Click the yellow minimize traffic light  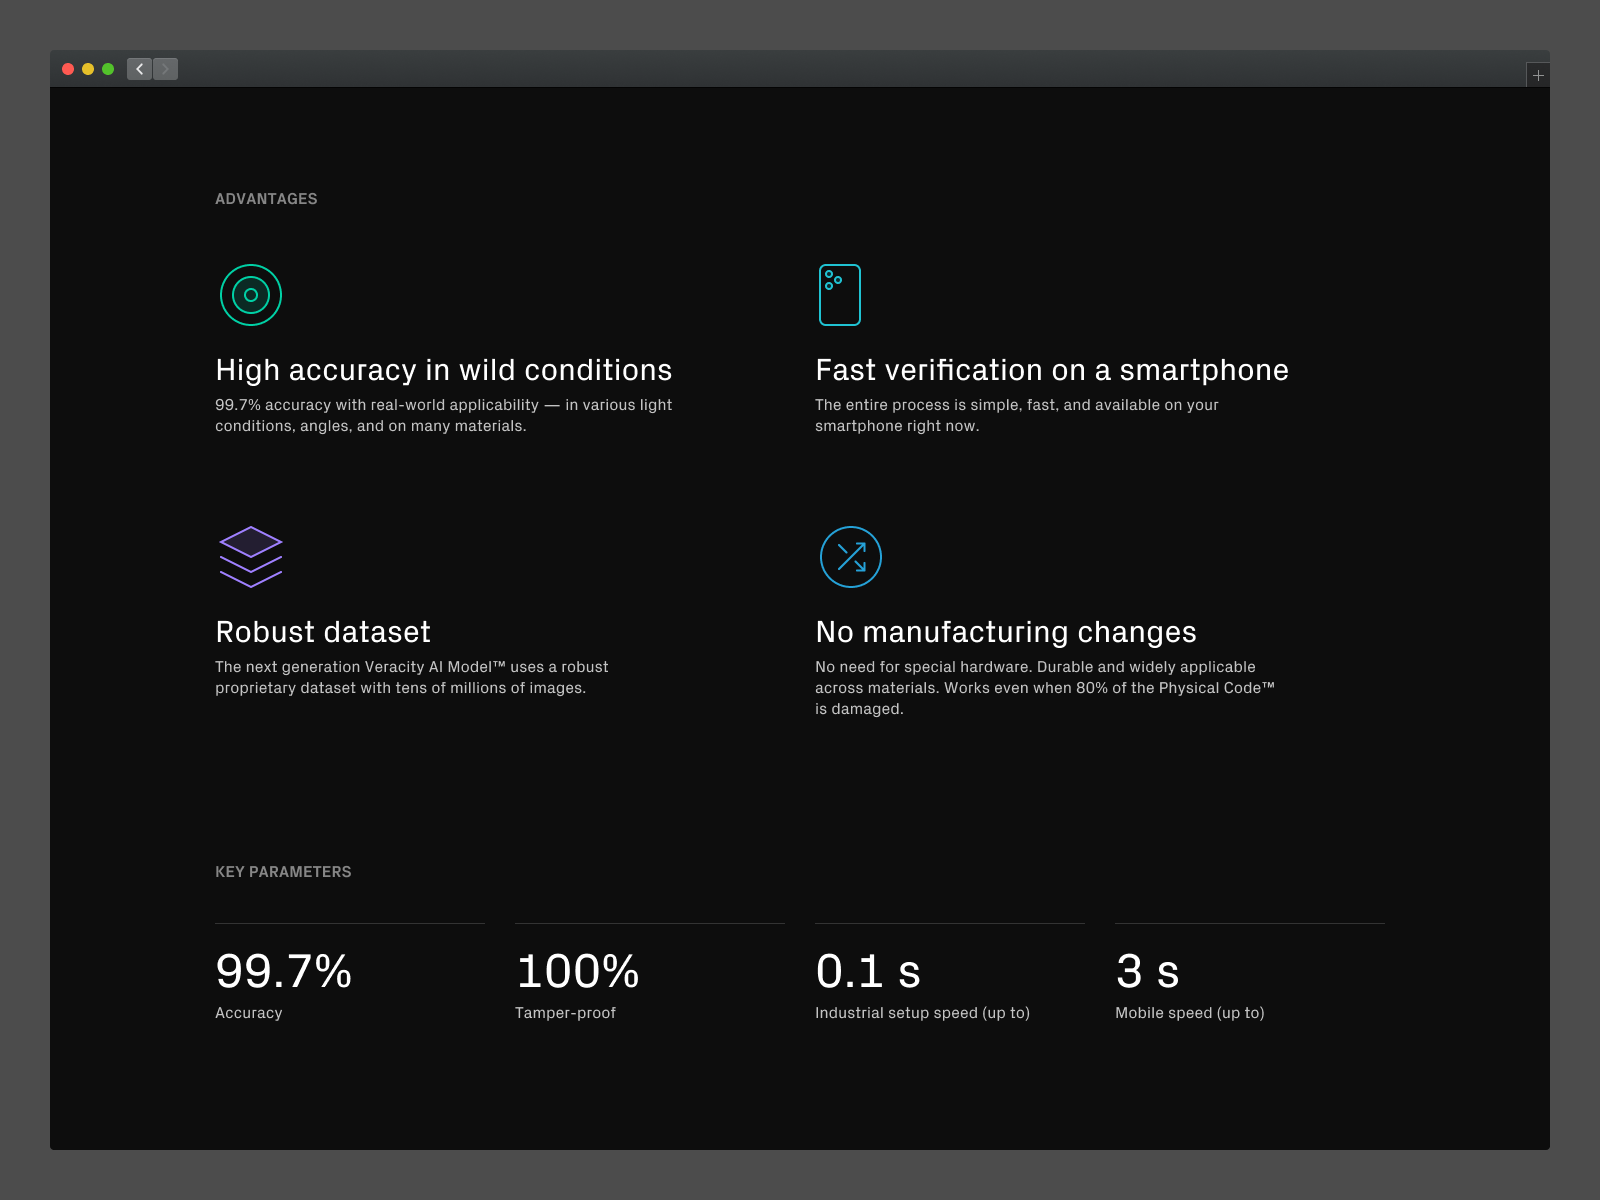86,69
